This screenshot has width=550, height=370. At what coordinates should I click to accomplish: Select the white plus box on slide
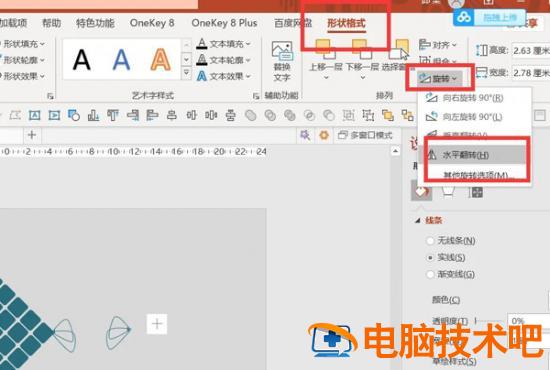pos(157,324)
